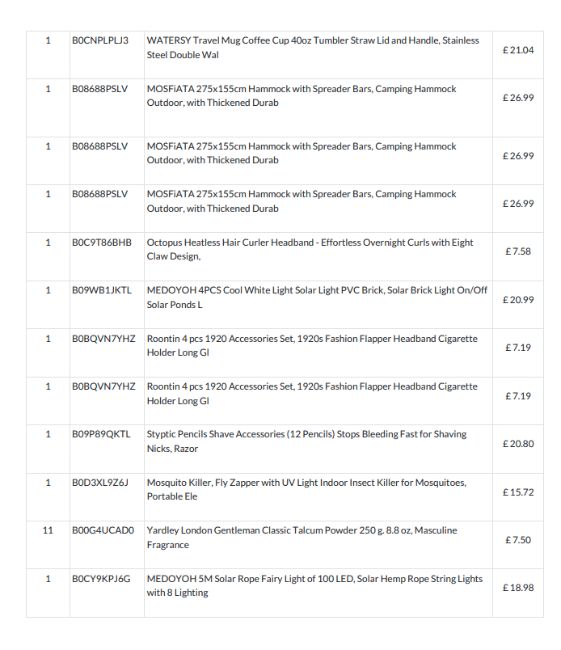Select the Mosquito Killer Fly Zapper description

coord(306,490)
